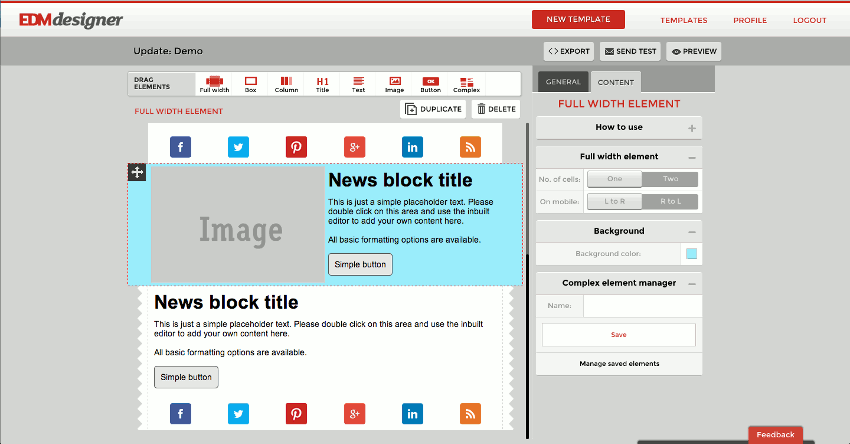Expand the How to use section
Viewport: 850px width, 444px height.
click(x=692, y=128)
